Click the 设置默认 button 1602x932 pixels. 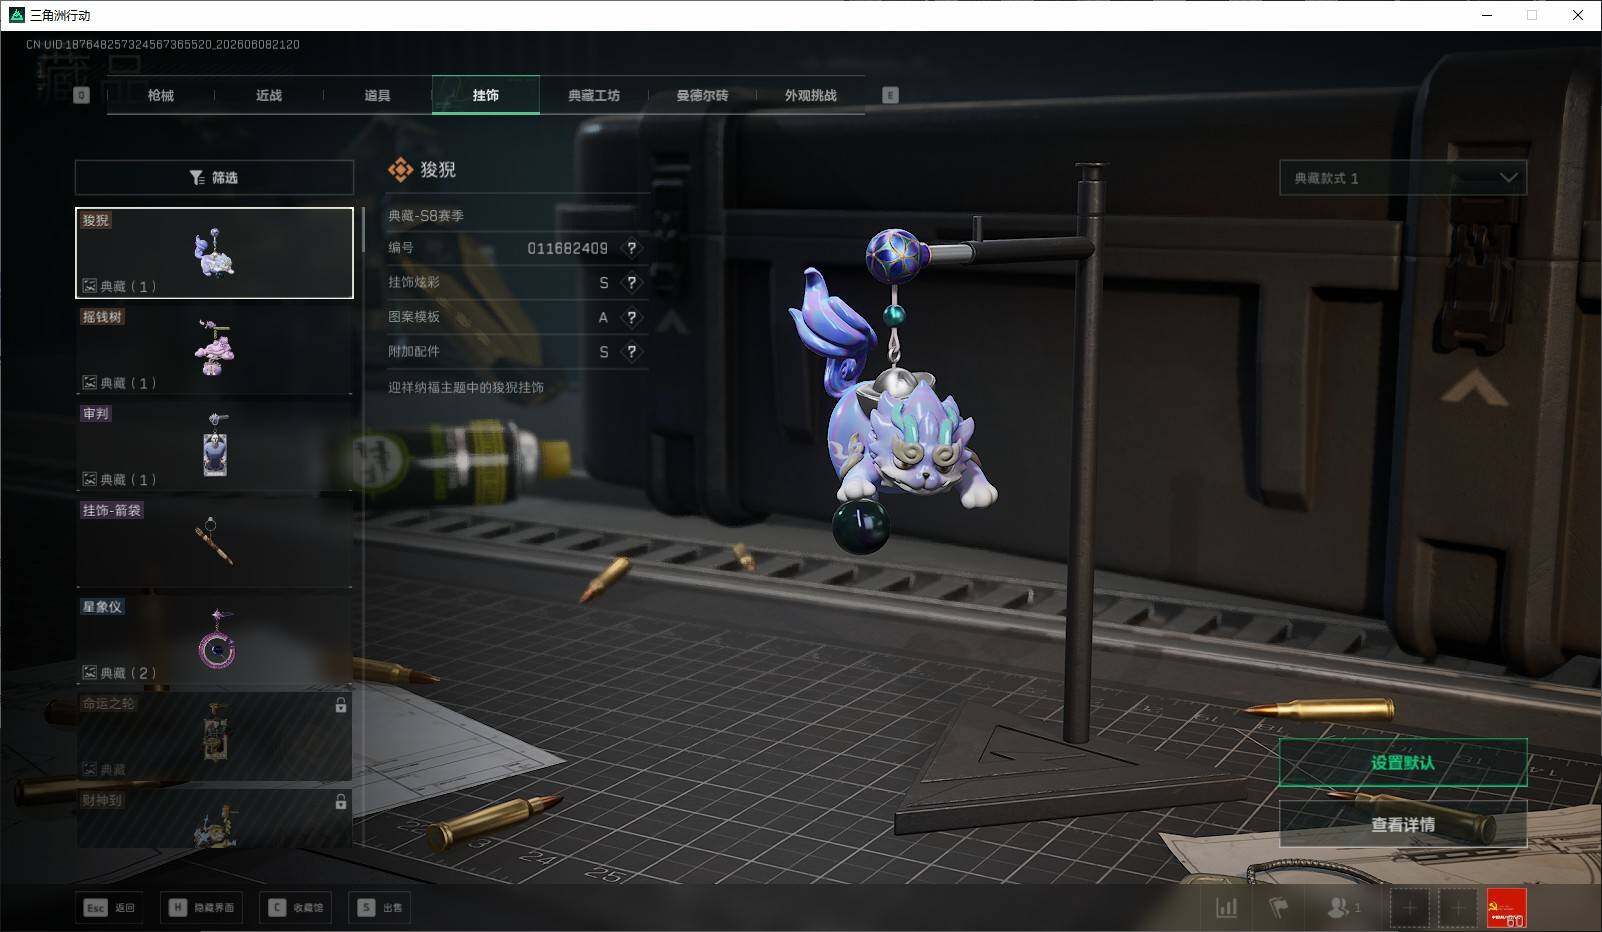[x=1403, y=763]
